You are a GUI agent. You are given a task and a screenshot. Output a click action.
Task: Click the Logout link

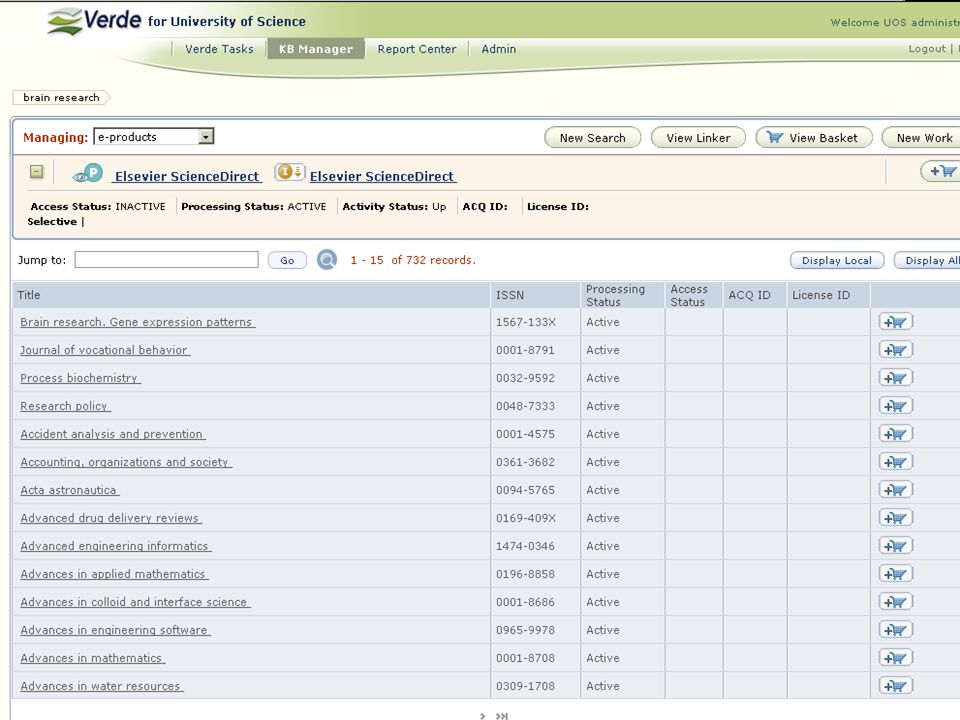[x=927, y=48]
